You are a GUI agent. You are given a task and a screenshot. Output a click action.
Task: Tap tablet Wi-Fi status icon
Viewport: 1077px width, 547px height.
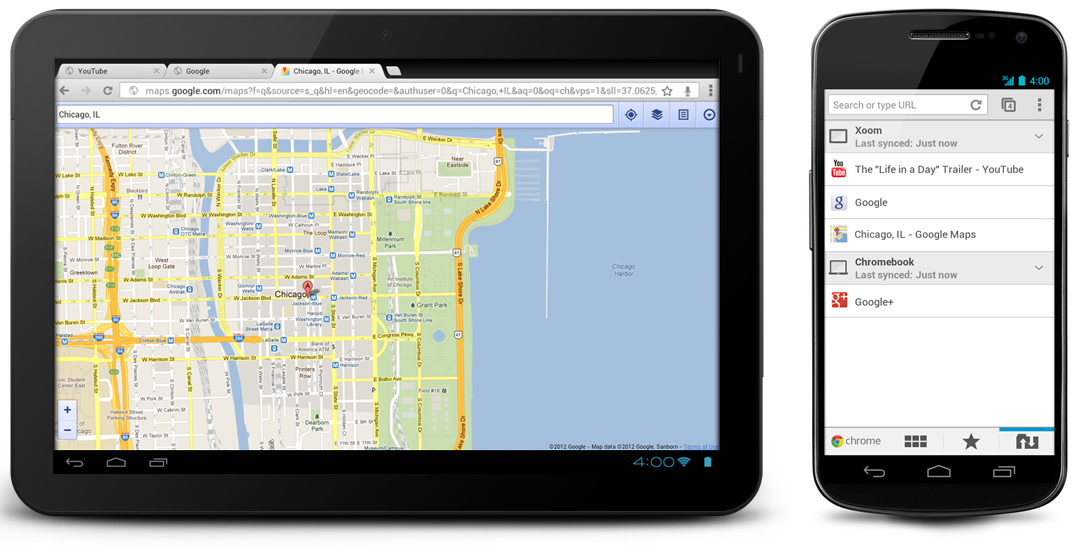click(684, 462)
